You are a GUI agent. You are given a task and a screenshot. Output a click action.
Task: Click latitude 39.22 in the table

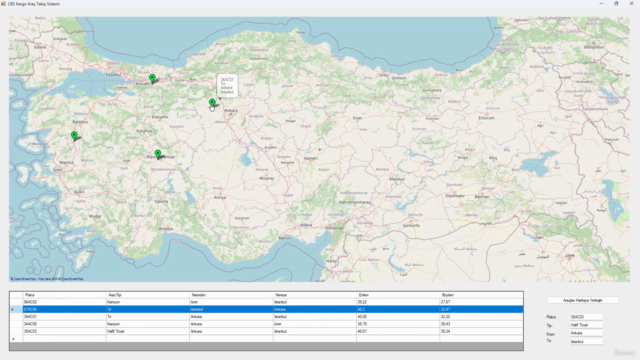(x=398, y=302)
